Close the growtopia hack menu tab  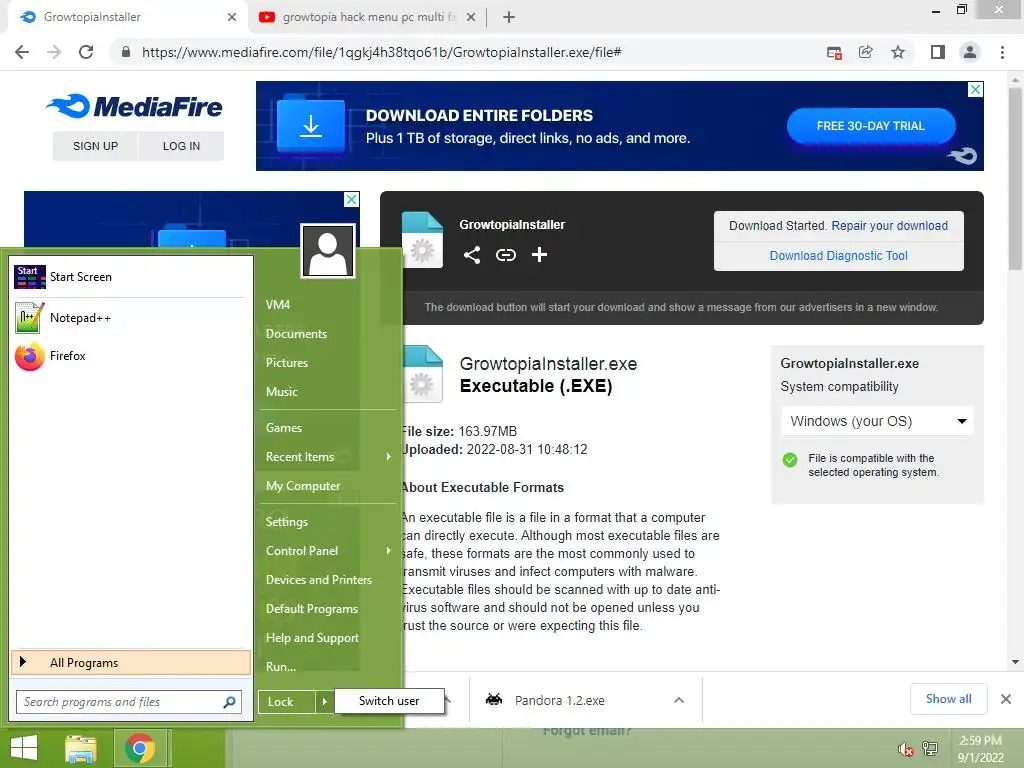click(x=471, y=17)
